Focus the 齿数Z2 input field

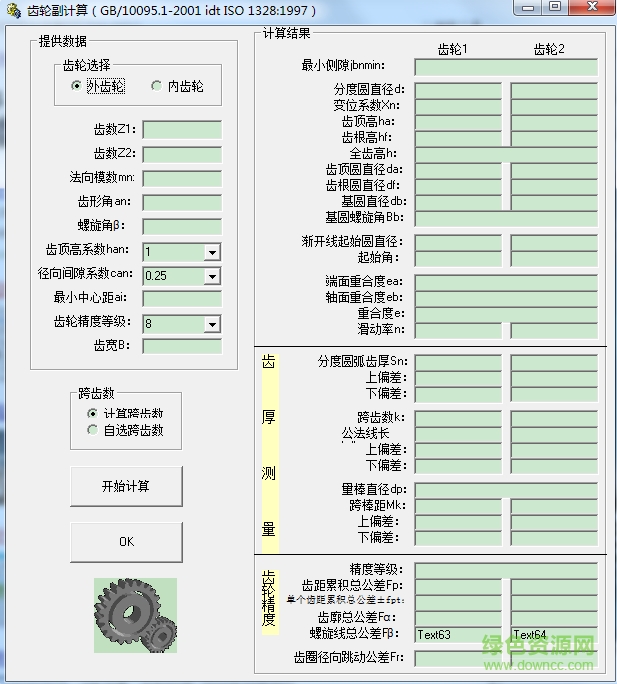(x=182, y=154)
